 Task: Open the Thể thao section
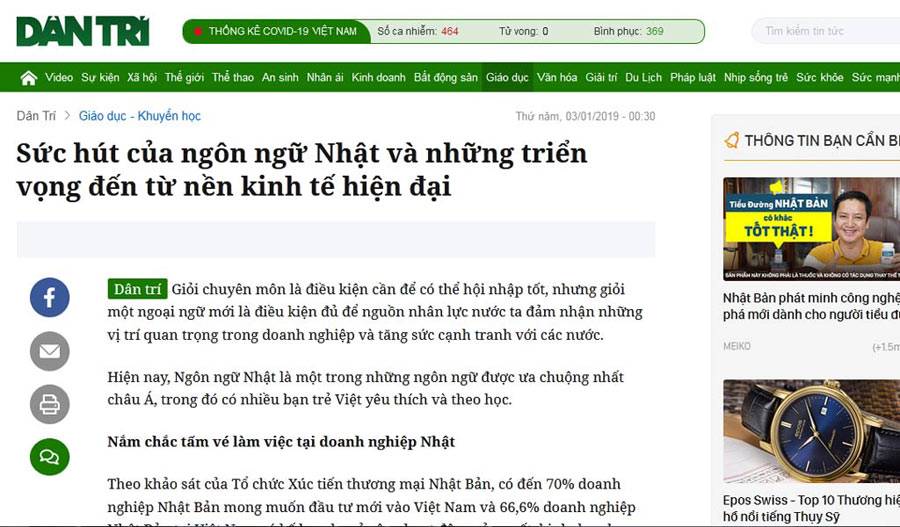pyautogui.click(x=233, y=78)
